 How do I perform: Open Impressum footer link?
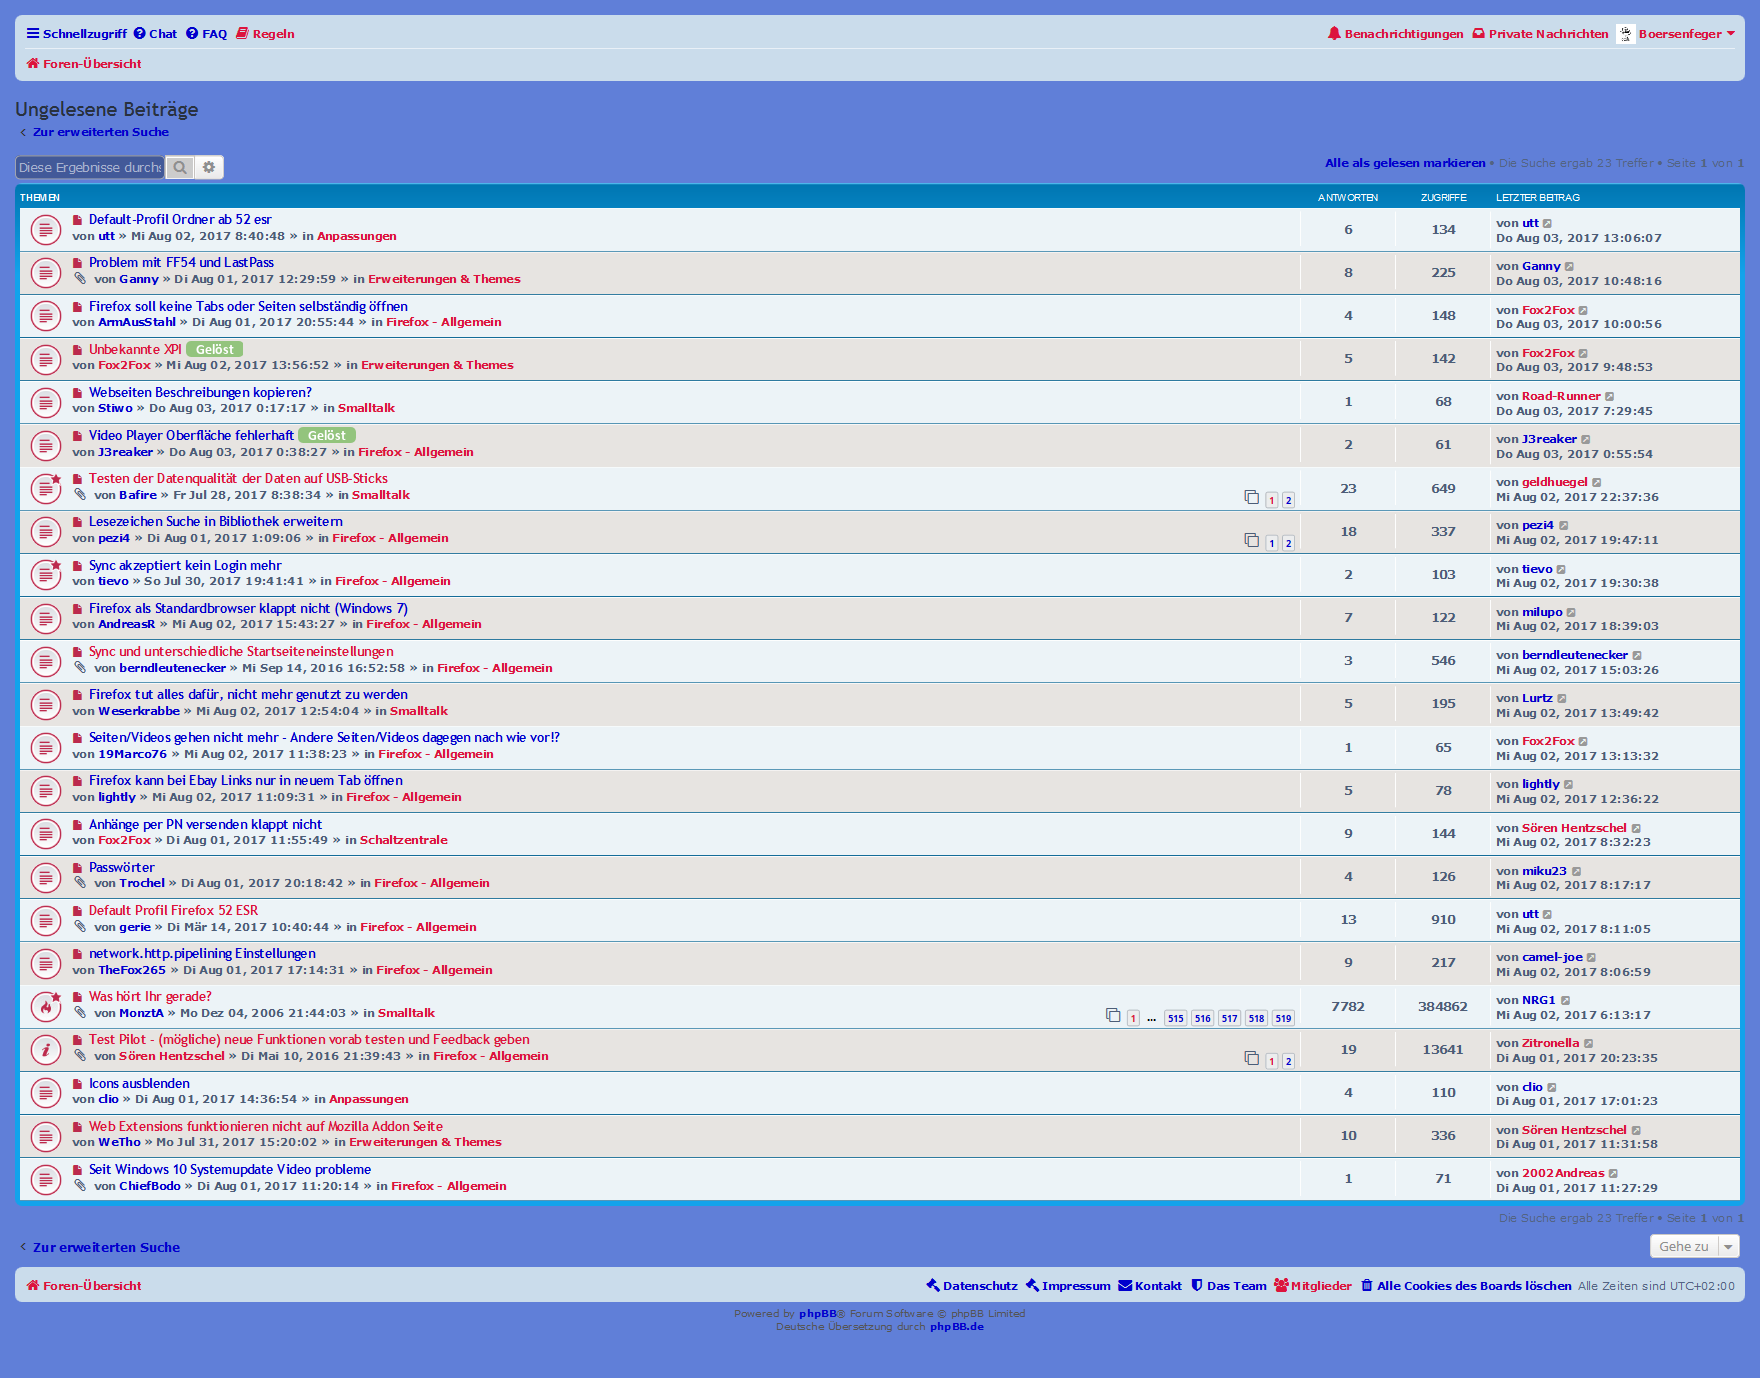point(1068,1286)
